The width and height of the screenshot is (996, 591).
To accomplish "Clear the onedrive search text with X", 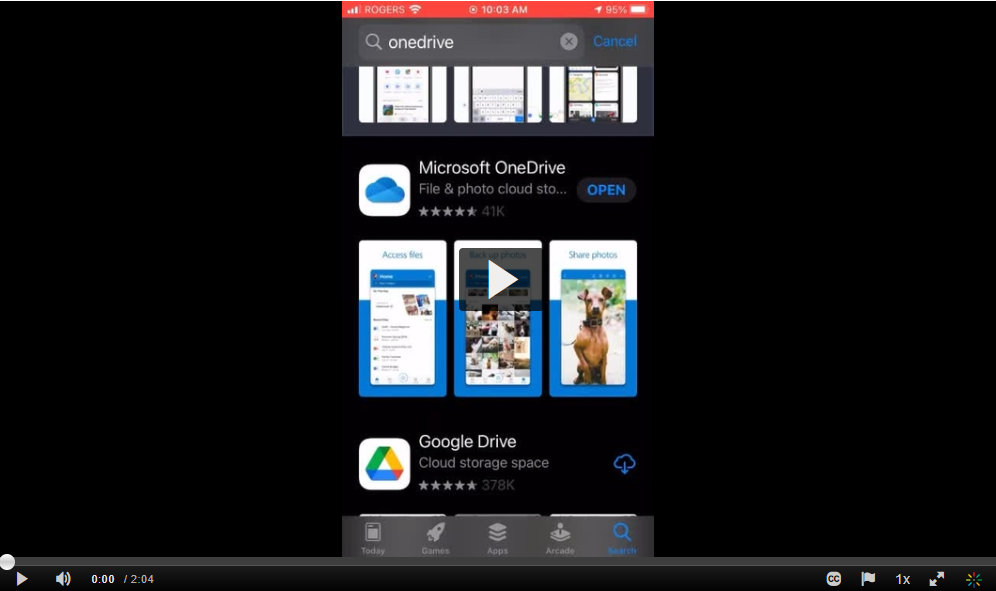I will (569, 42).
